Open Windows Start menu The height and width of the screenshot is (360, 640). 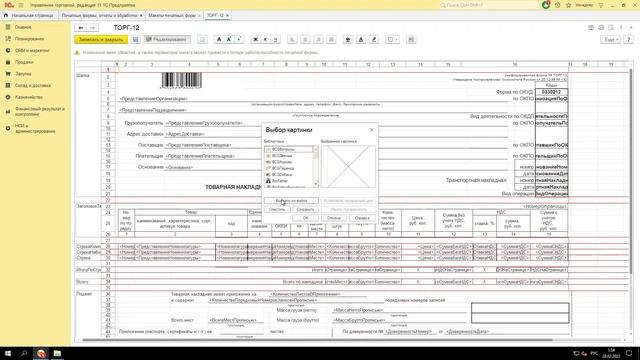click(7, 353)
